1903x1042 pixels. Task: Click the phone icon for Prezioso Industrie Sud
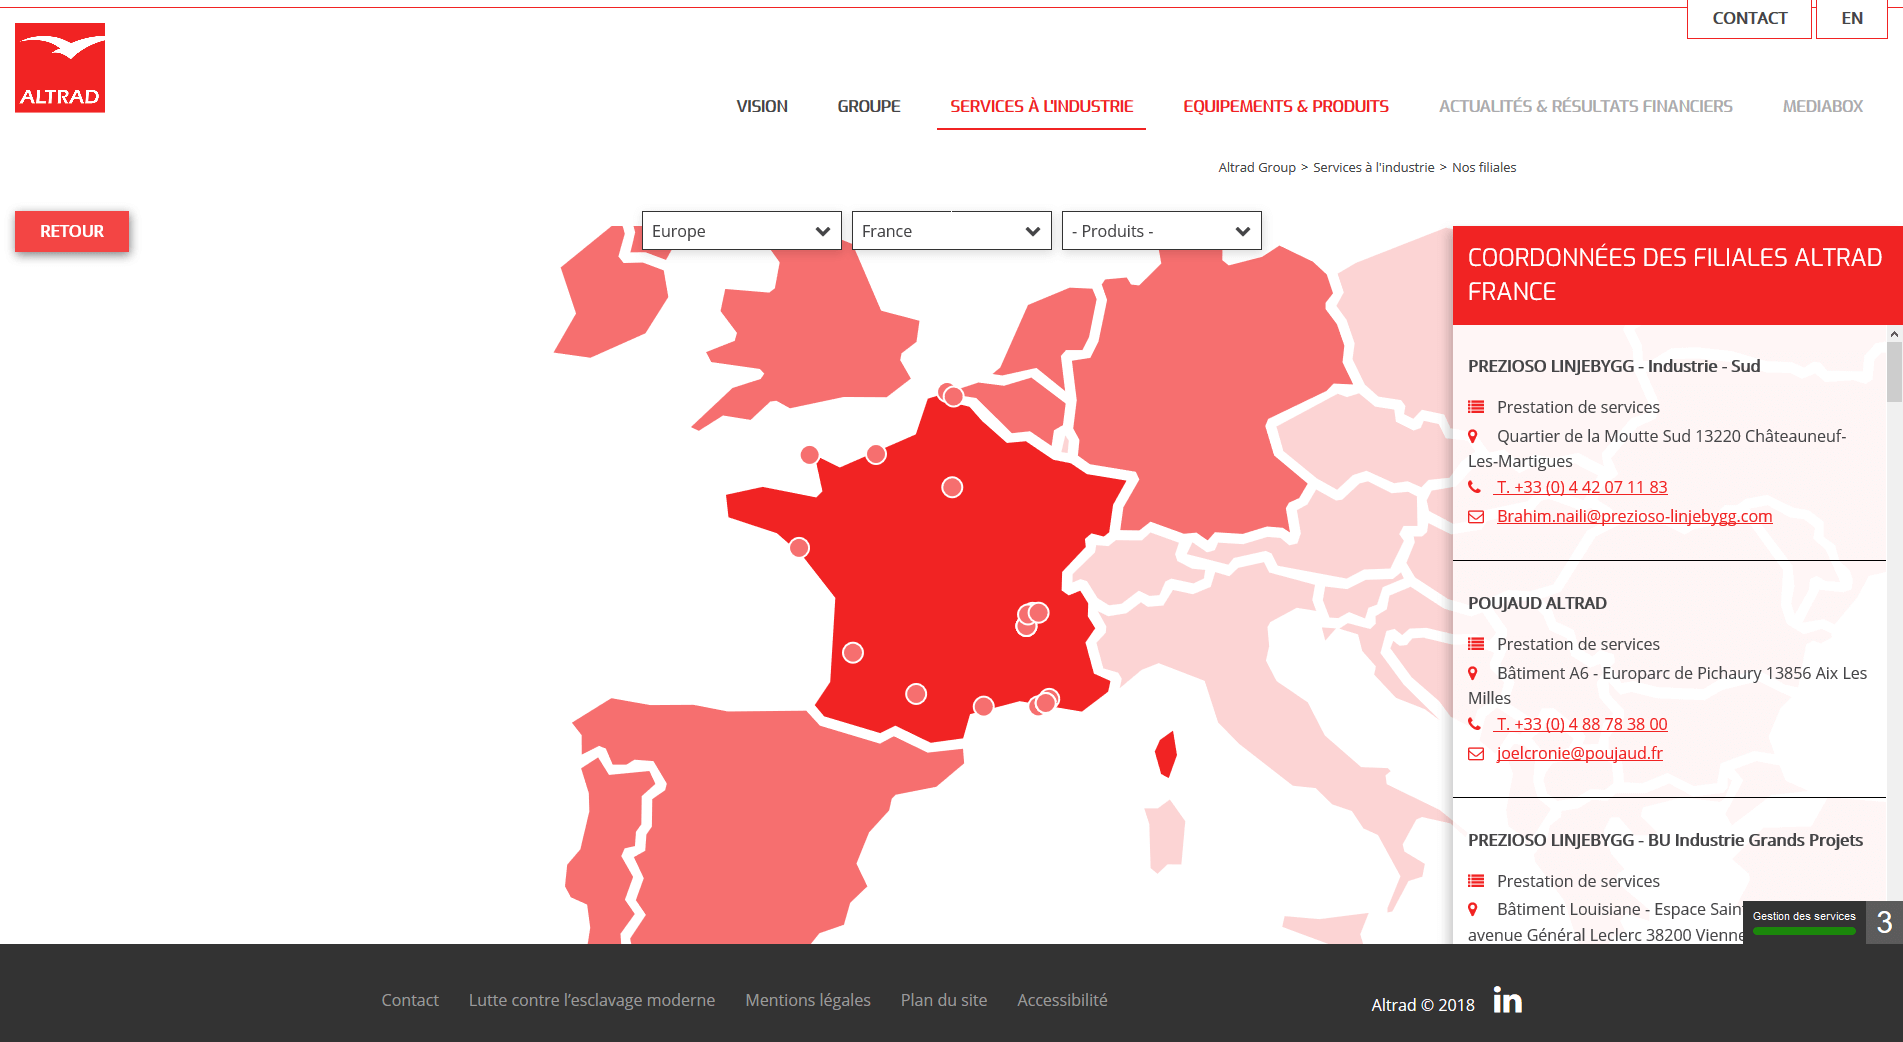(1474, 487)
